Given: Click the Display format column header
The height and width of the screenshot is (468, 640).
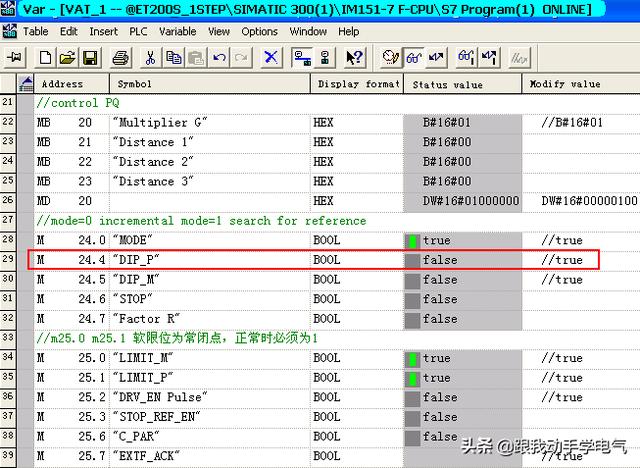Looking at the screenshot, I should click(x=357, y=84).
